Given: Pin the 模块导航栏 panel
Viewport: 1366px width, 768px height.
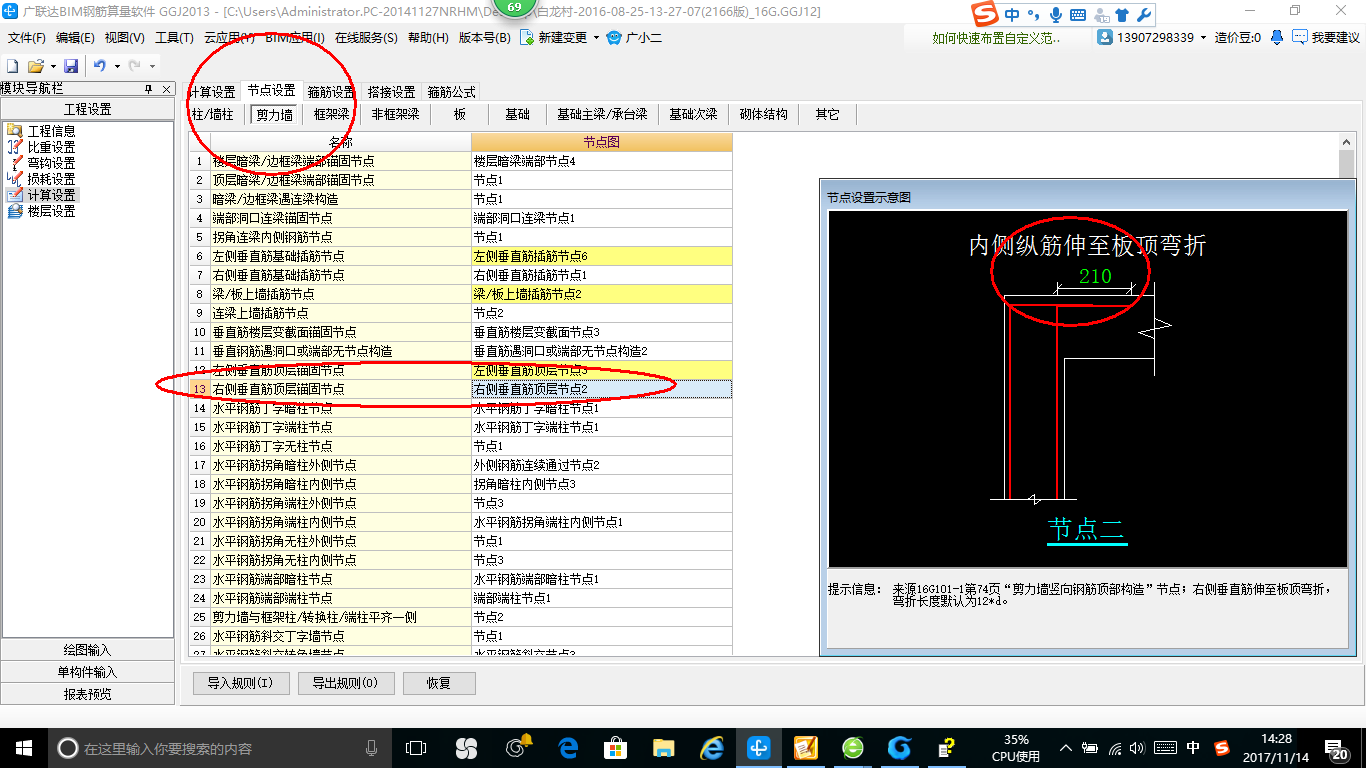Looking at the screenshot, I should point(148,88).
